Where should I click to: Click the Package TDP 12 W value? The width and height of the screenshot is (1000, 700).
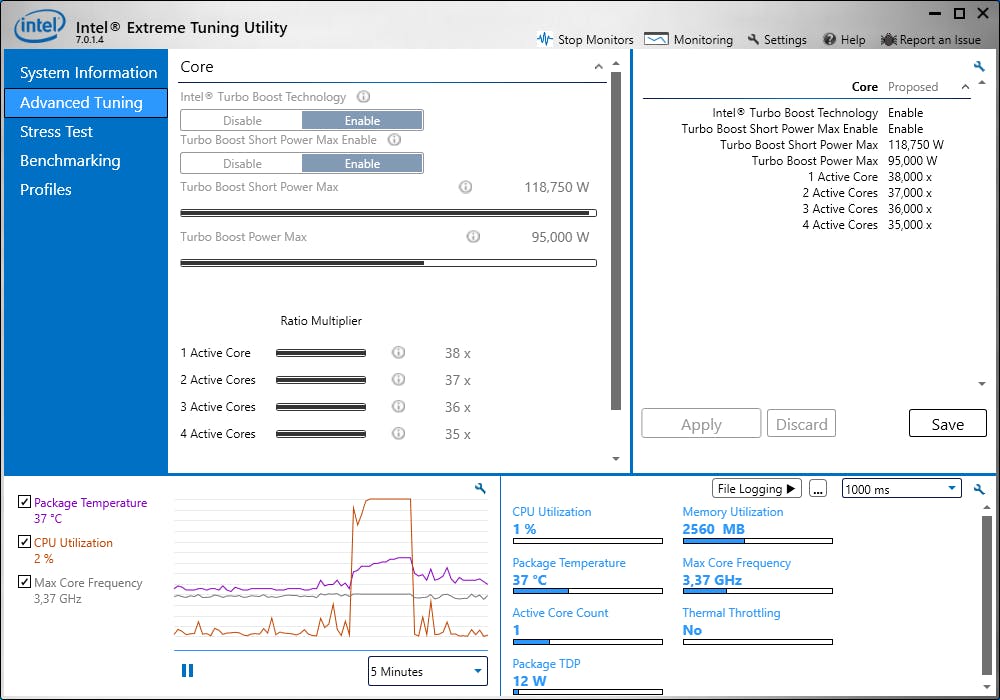[x=530, y=681]
